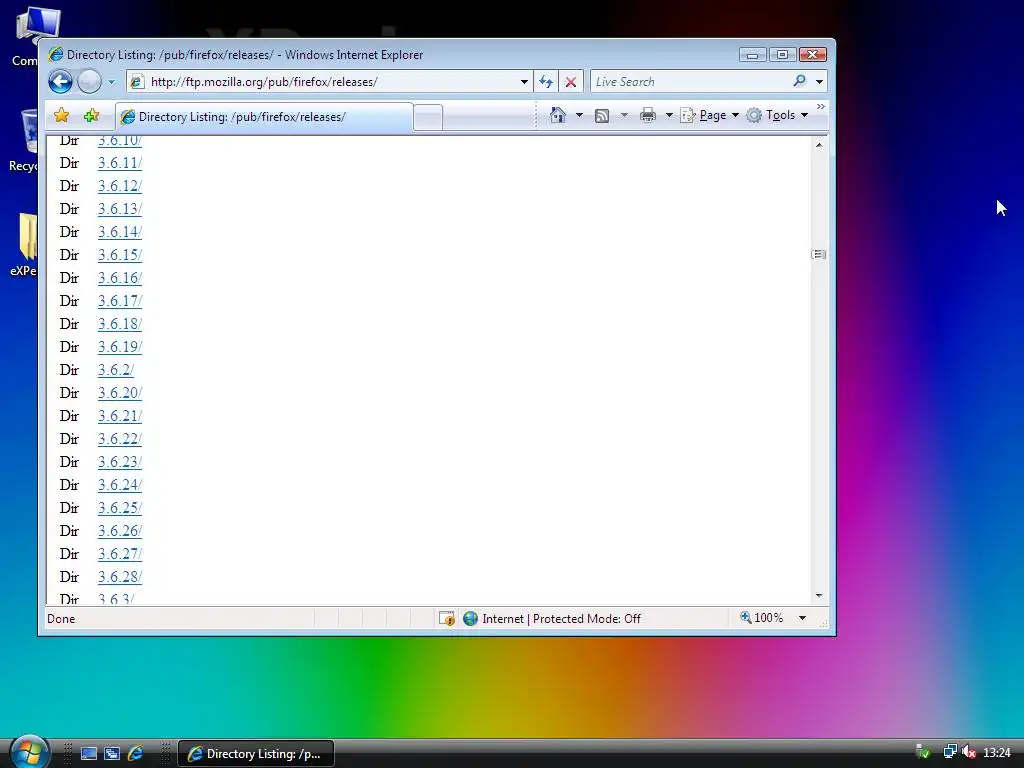This screenshot has height=768, width=1024.
Task: Click the Print icon
Action: click(648, 116)
